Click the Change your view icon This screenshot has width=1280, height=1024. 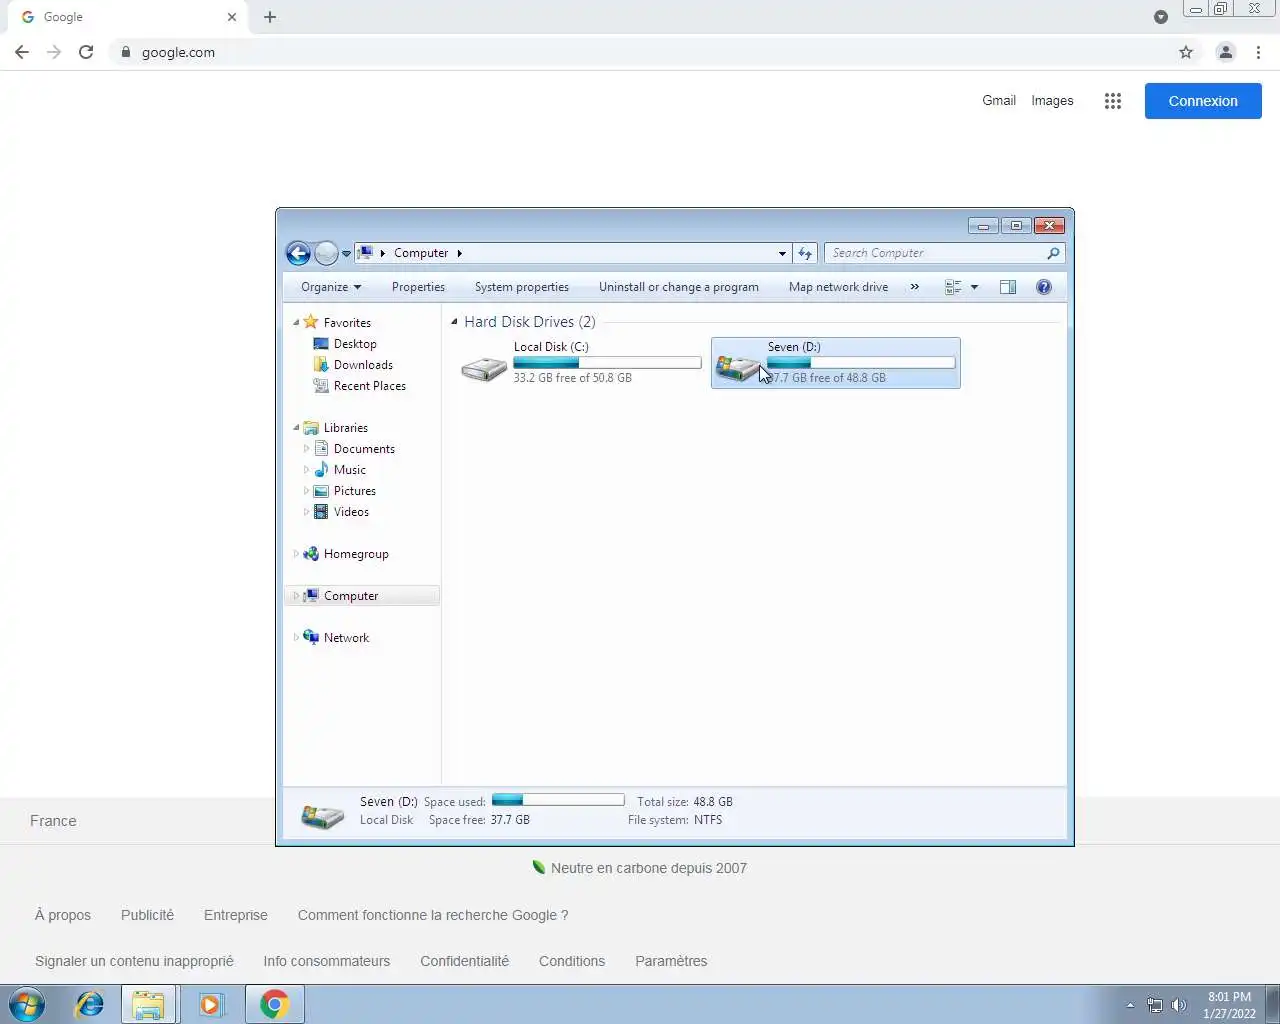[x=953, y=287]
